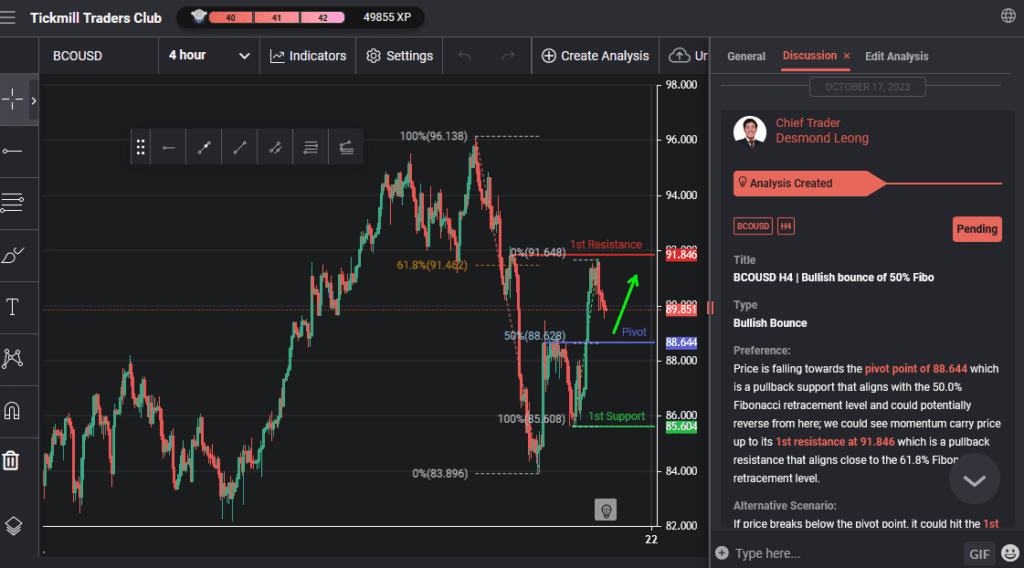Select the horizontal line drawing tool
The image size is (1024, 568).
click(12, 151)
